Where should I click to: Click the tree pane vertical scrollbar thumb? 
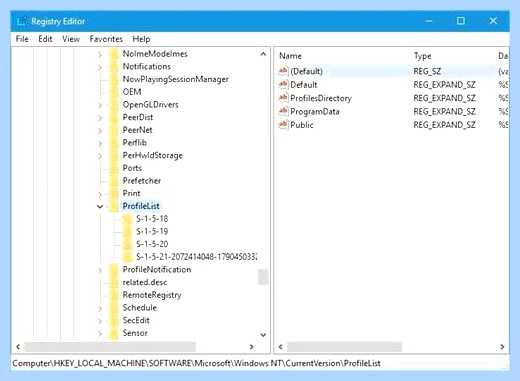(263, 277)
